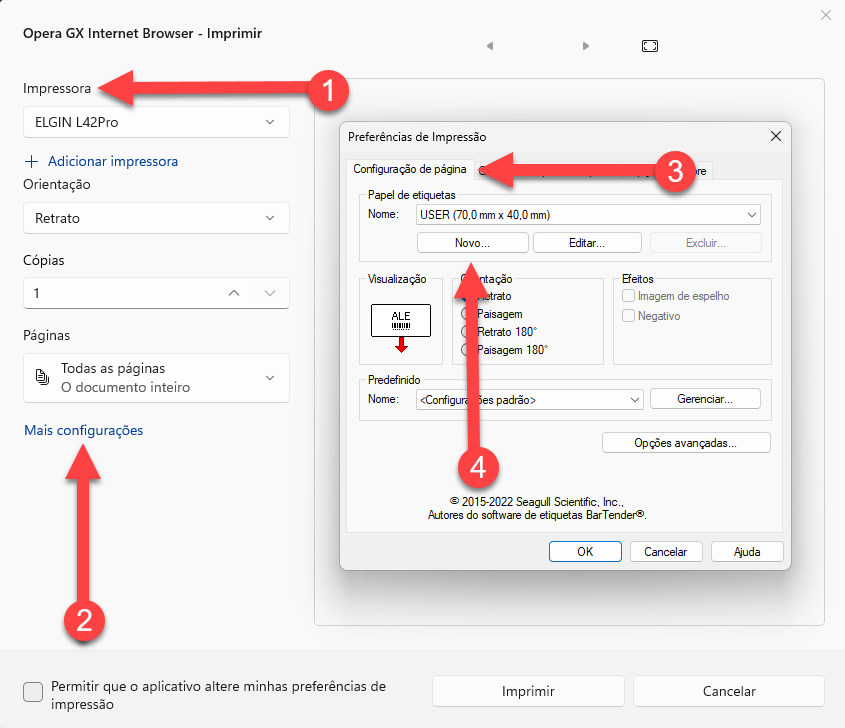Click the plus icon beside Adicionar impressora

[x=32, y=161]
